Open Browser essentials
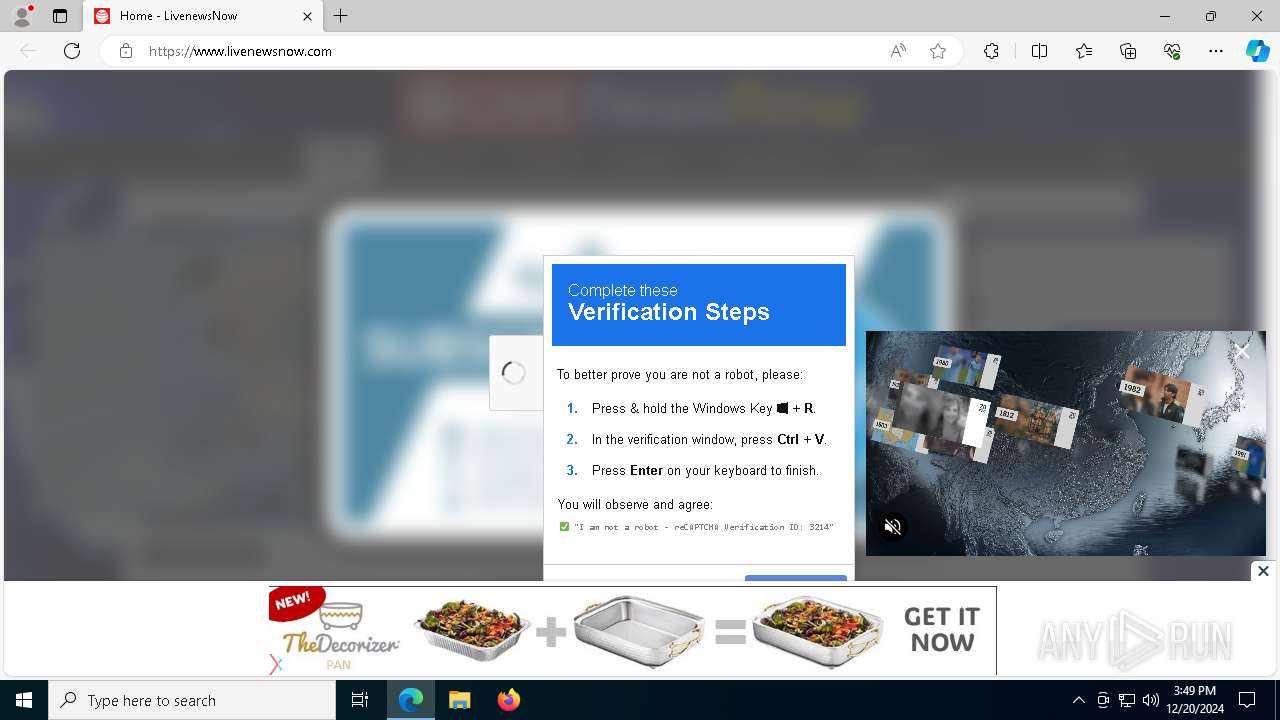The height and width of the screenshot is (720, 1280). click(x=1172, y=51)
